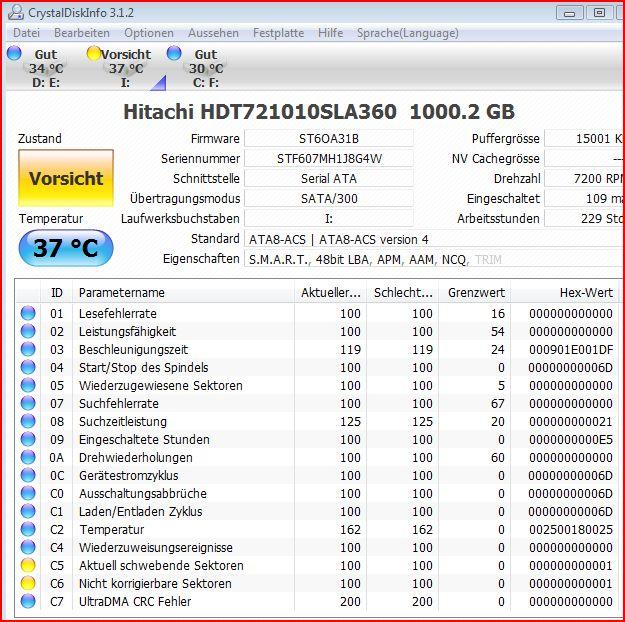Open the Datei menu
Screen dimensions: 625x622
click(x=26, y=33)
